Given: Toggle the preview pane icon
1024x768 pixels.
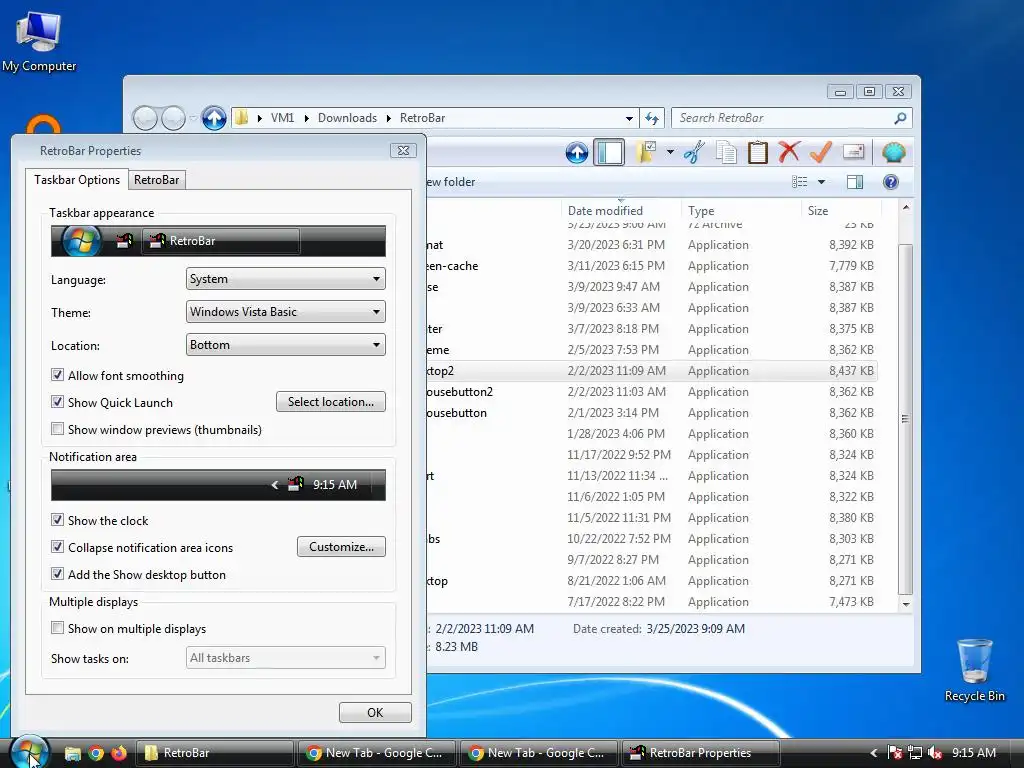Looking at the screenshot, I should 855,182.
